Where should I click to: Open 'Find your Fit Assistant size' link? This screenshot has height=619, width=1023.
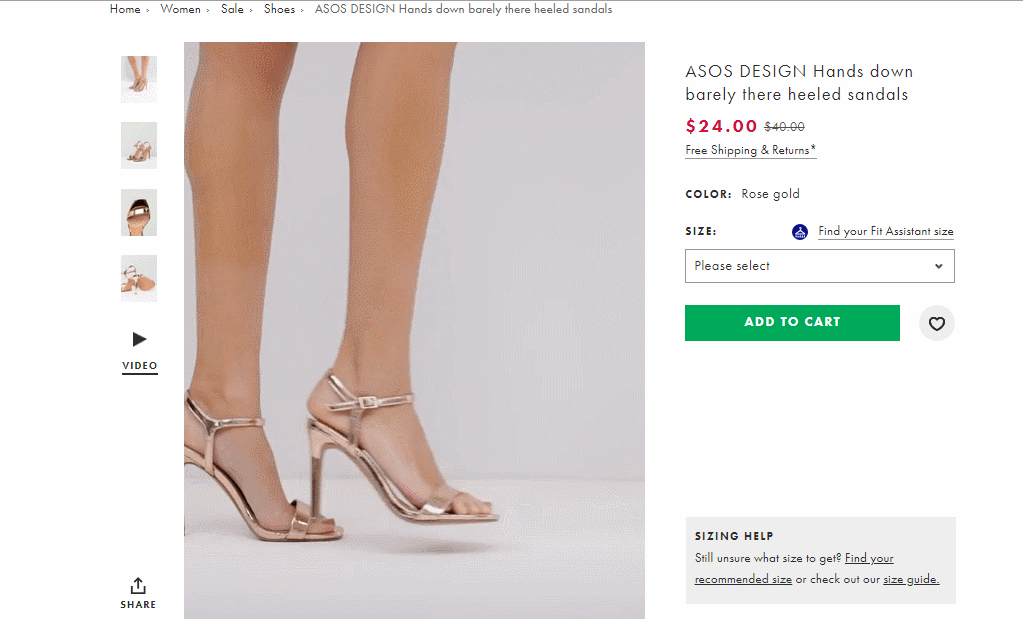(x=885, y=232)
